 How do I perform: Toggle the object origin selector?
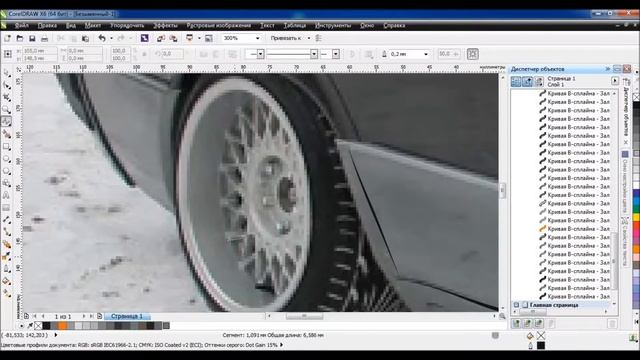coord(8,54)
